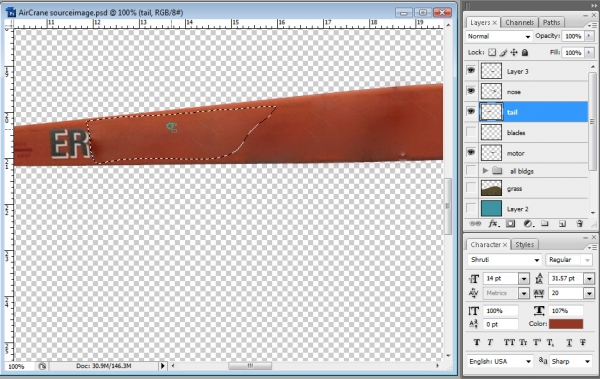This screenshot has height=379, width=600.
Task: Open the tracking 20 dropdown
Action: point(589,294)
